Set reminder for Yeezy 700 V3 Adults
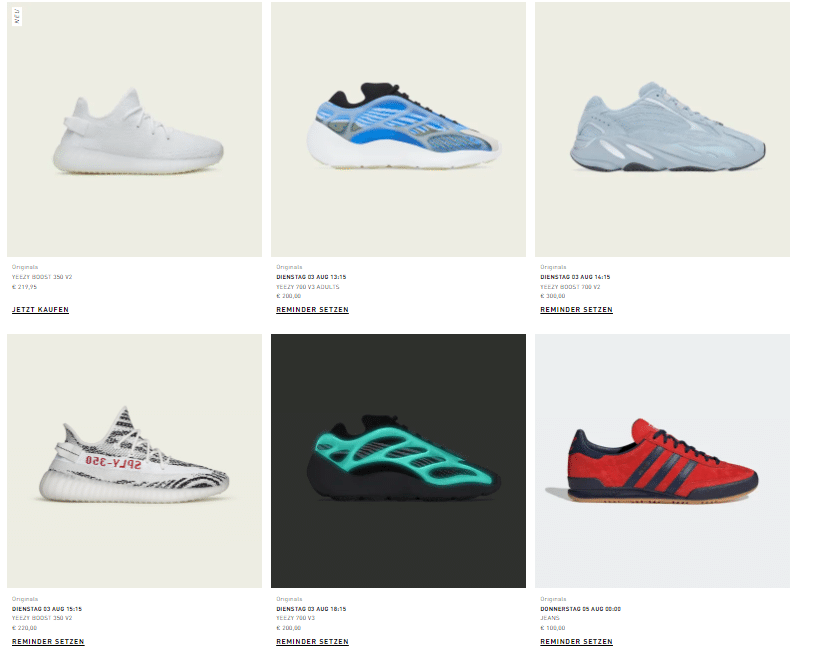 point(312,310)
